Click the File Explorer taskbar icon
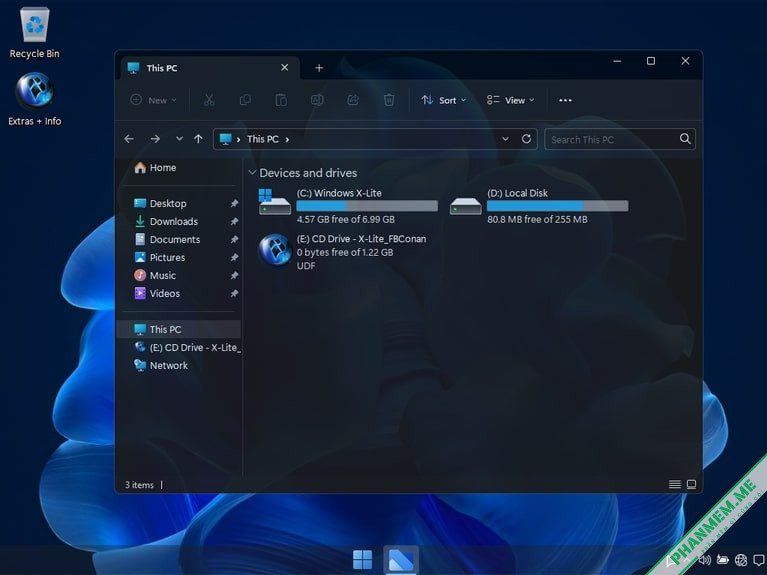Screen dimensions: 767x575 click(401, 559)
